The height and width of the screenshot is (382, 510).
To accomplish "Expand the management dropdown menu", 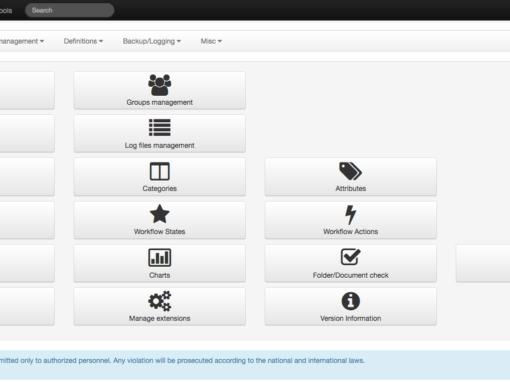I will coord(22,41).
